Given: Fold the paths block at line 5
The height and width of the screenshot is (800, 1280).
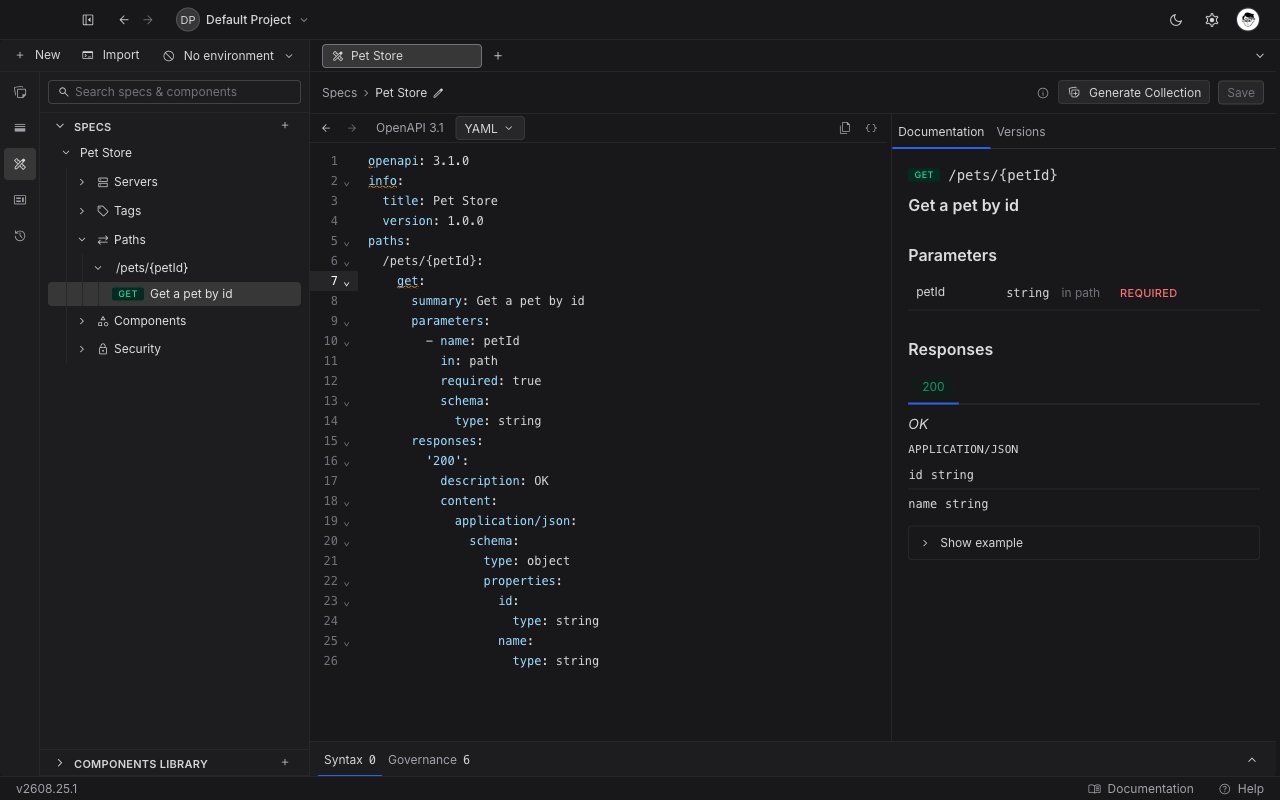Looking at the screenshot, I should click(347, 242).
